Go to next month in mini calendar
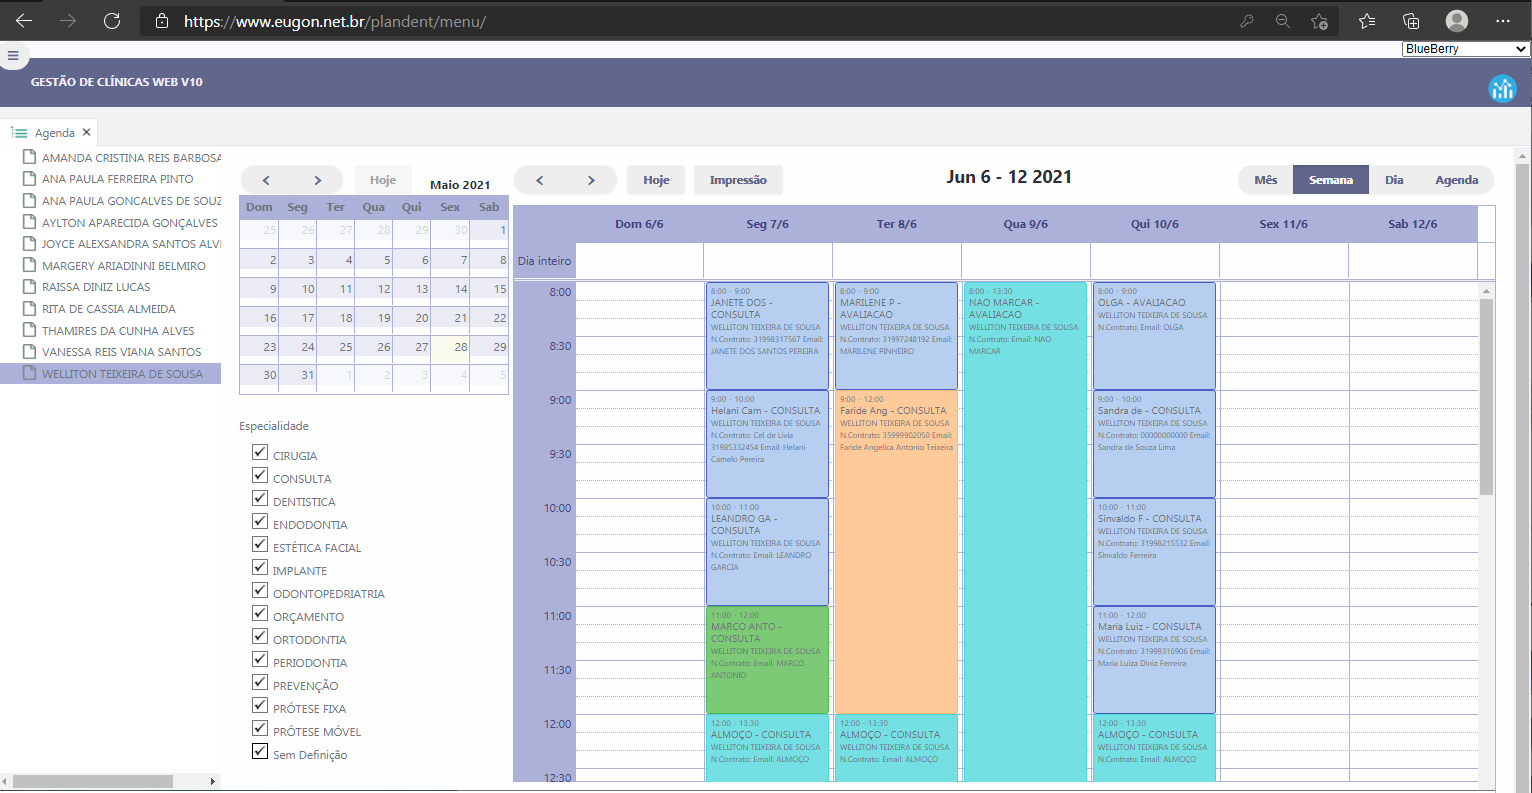Image resolution: width=1532 pixels, height=793 pixels. click(317, 180)
